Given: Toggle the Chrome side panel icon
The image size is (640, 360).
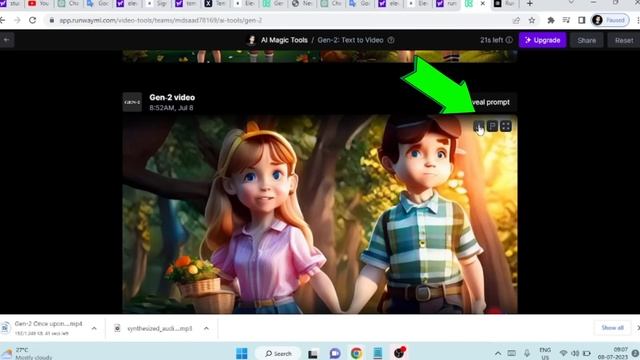Looking at the screenshot, I should (582, 20).
